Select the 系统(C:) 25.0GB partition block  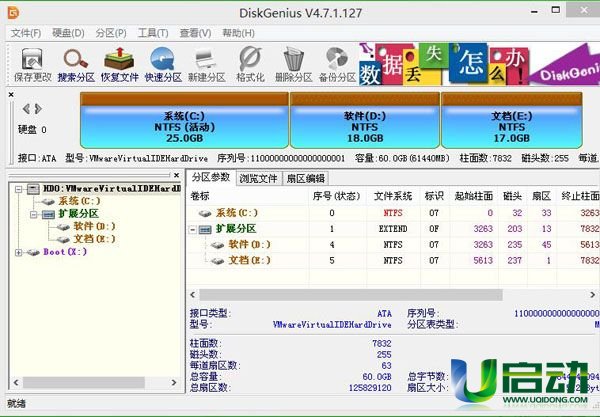(x=184, y=120)
